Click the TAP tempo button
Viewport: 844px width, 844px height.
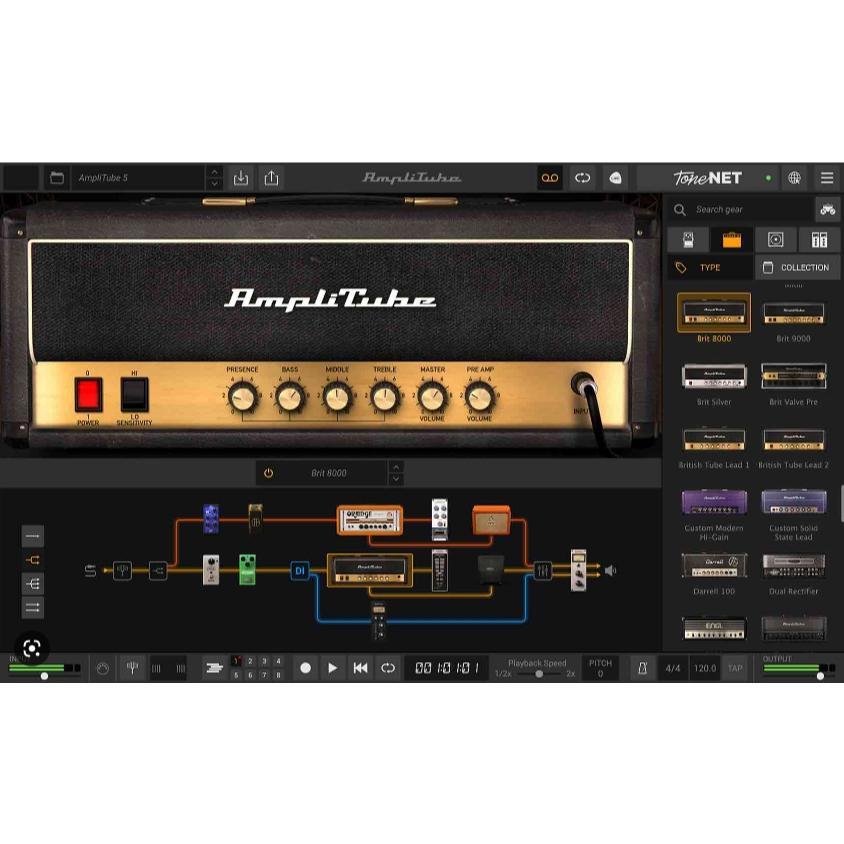click(x=735, y=668)
